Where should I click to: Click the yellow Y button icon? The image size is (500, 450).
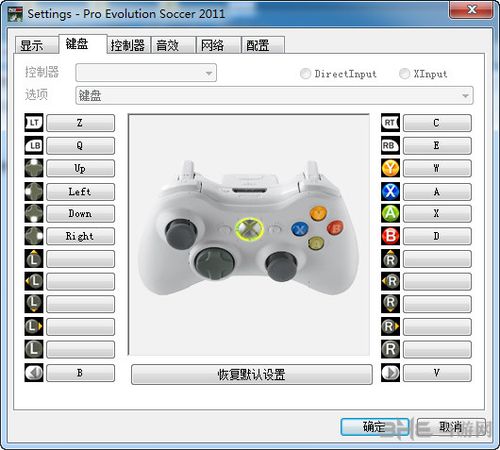(390, 168)
